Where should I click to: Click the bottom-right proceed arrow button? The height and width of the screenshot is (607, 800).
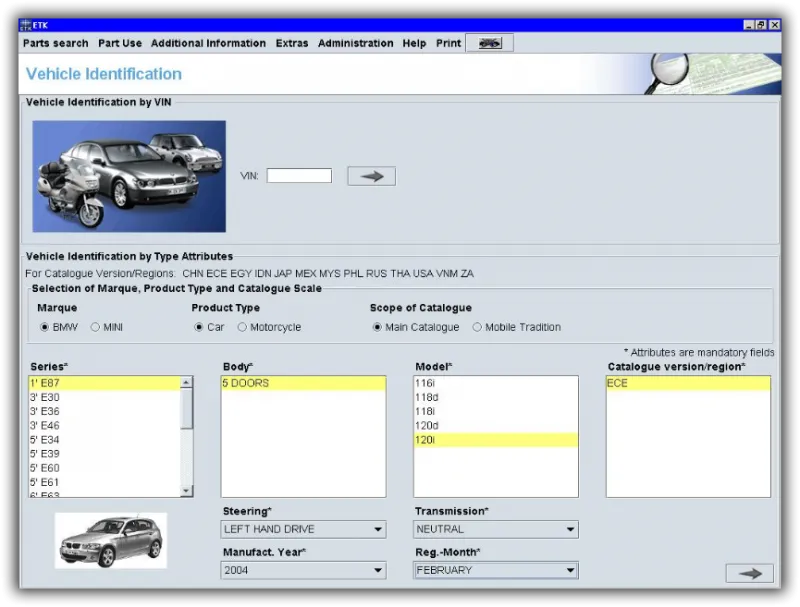[749, 573]
